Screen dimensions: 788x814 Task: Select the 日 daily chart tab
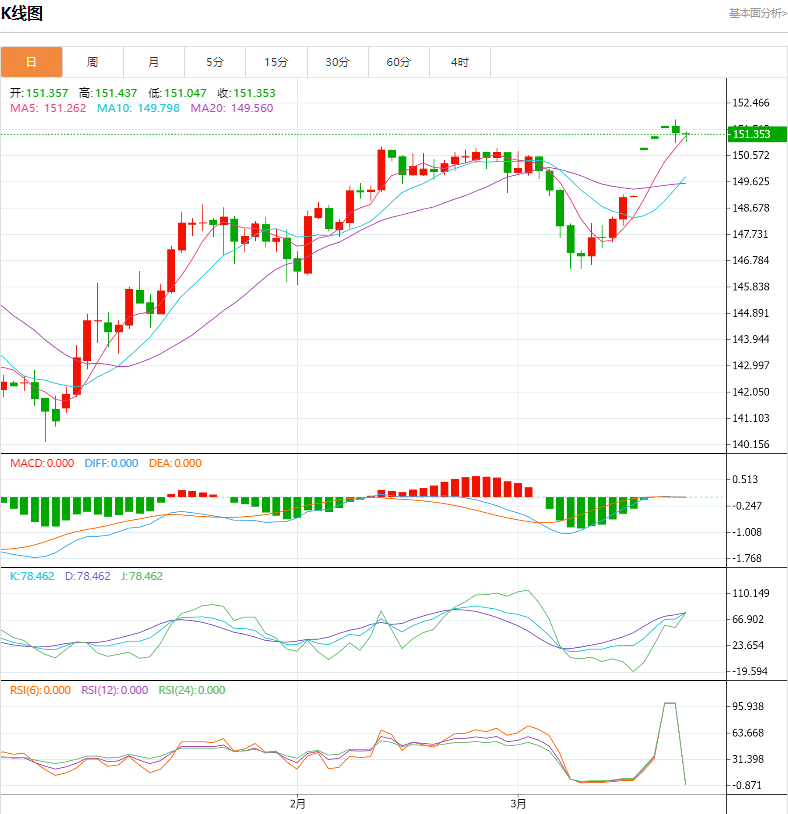[31, 62]
